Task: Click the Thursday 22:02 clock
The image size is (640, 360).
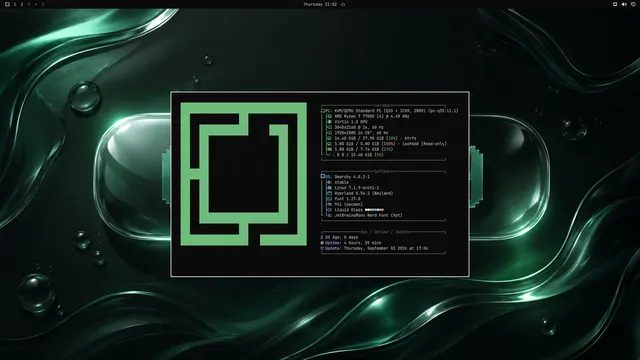Action: point(320,4)
